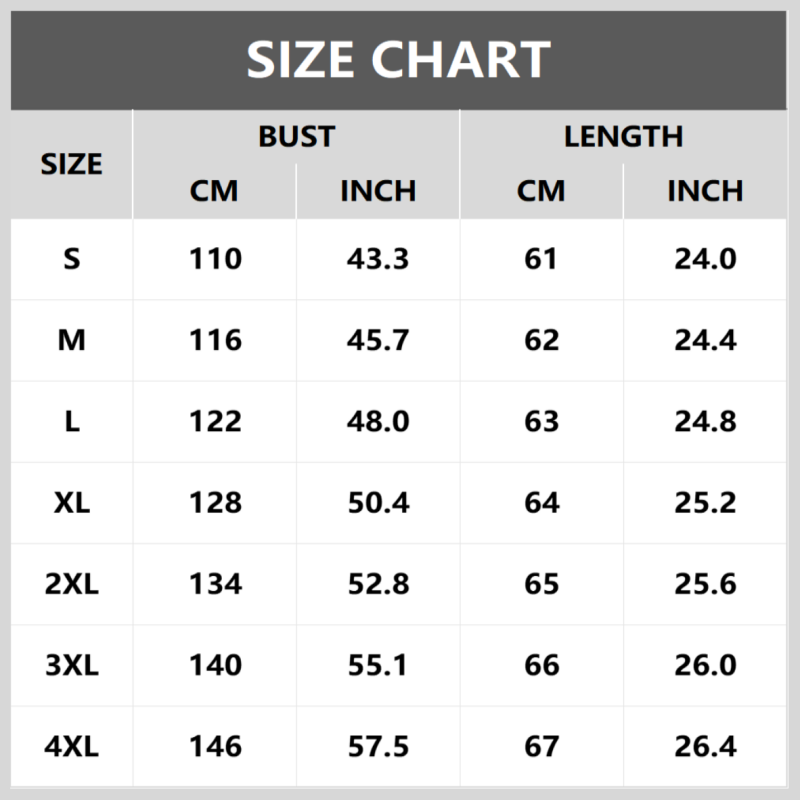
Task: Click the INCH subheader under LENGTH
Action: tap(705, 190)
